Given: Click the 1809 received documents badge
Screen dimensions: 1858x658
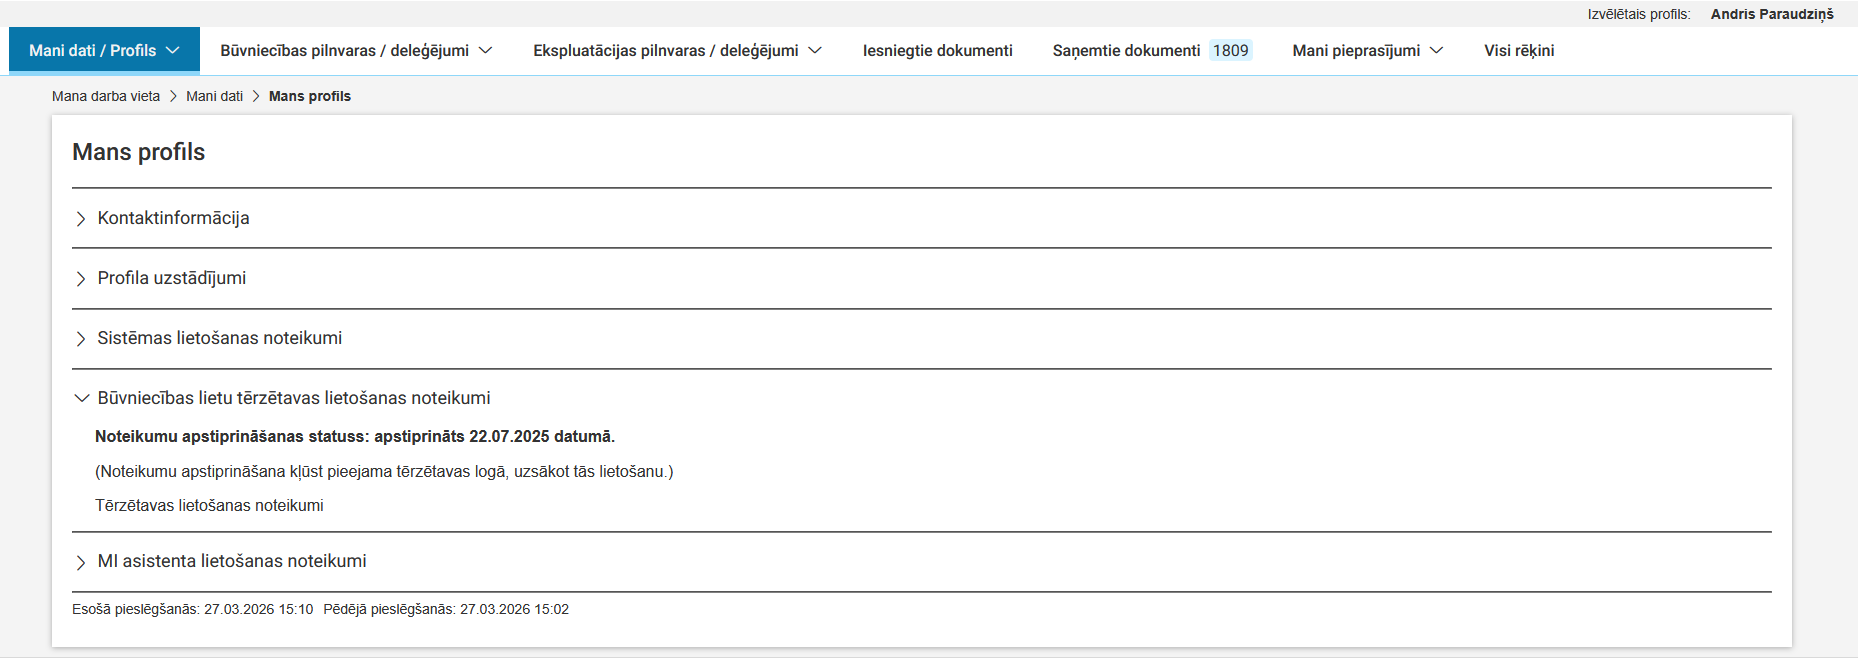Looking at the screenshot, I should [x=1230, y=51].
